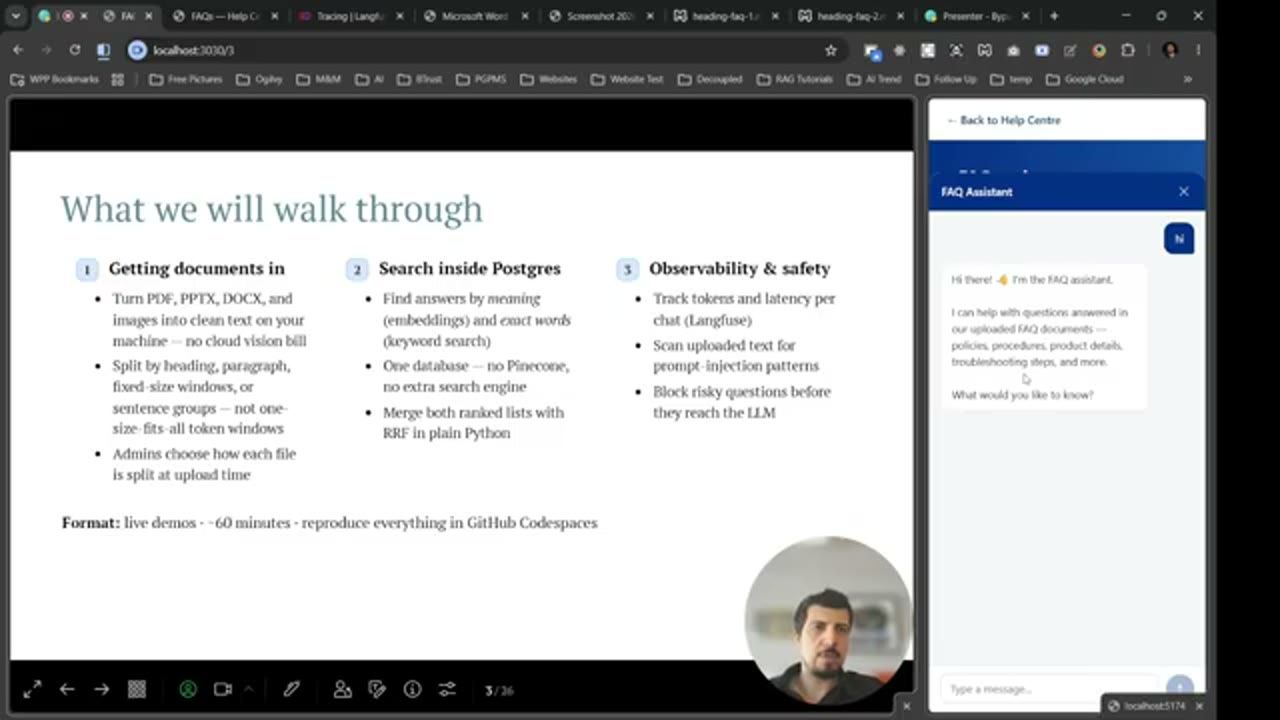Open the colorful circle extension icon
Viewport: 1280px width, 720px height.
[x=1099, y=50]
